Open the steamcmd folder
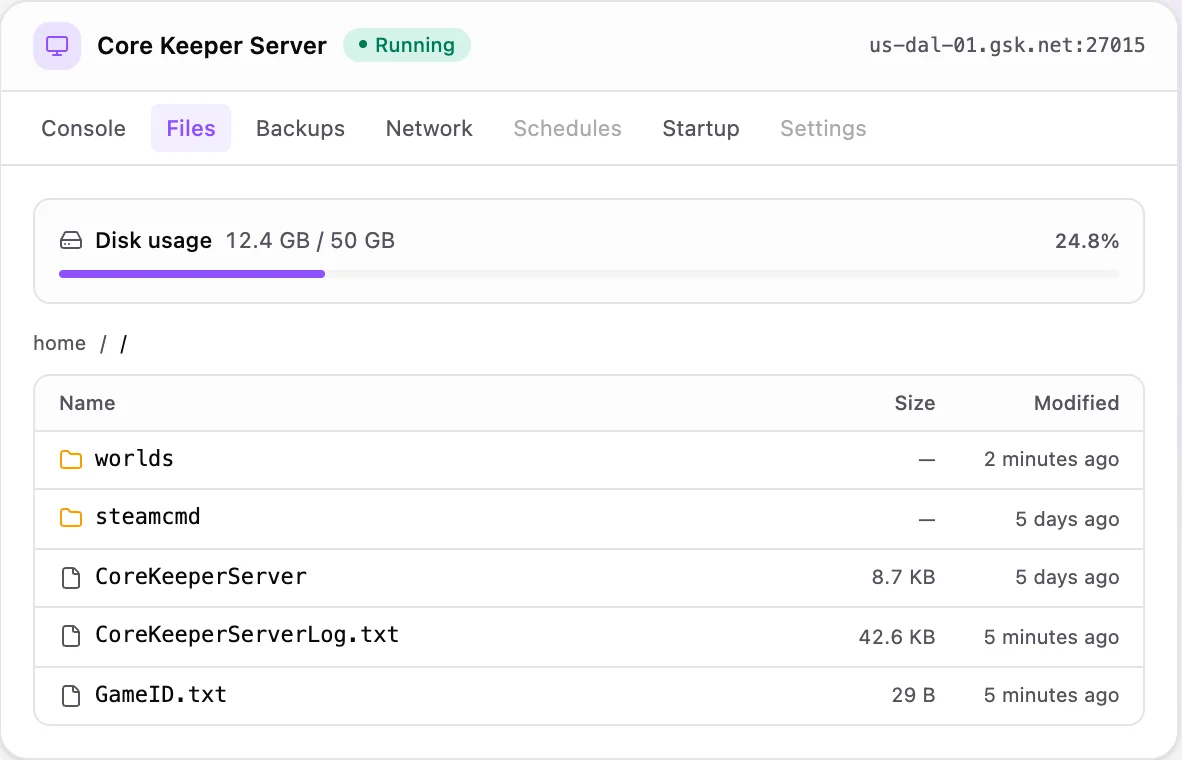Viewport: 1182px width, 760px height. pyautogui.click(x=148, y=516)
